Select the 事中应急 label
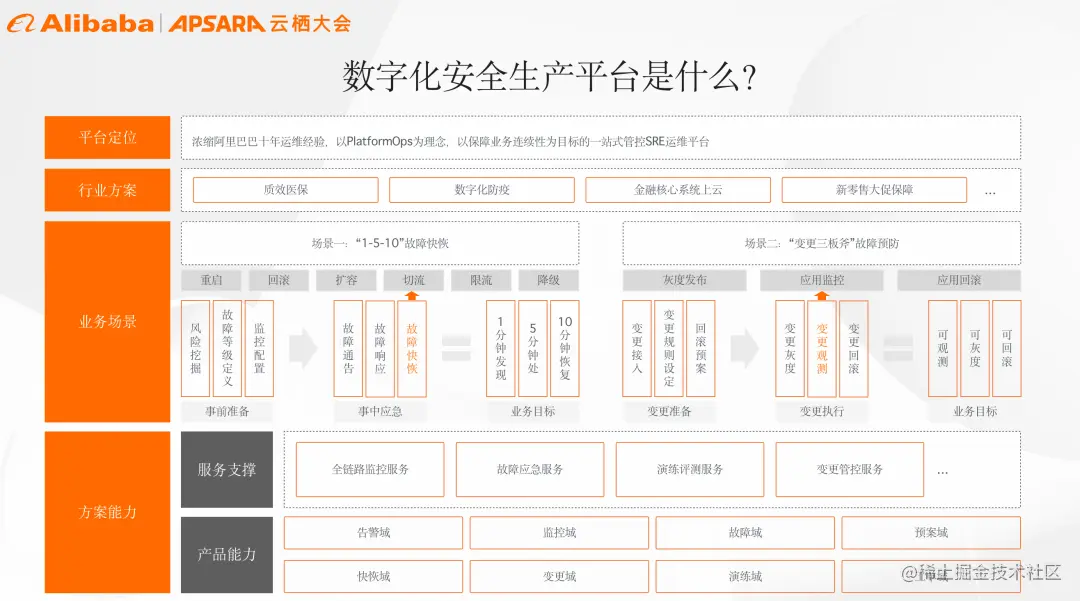 pyautogui.click(x=380, y=412)
